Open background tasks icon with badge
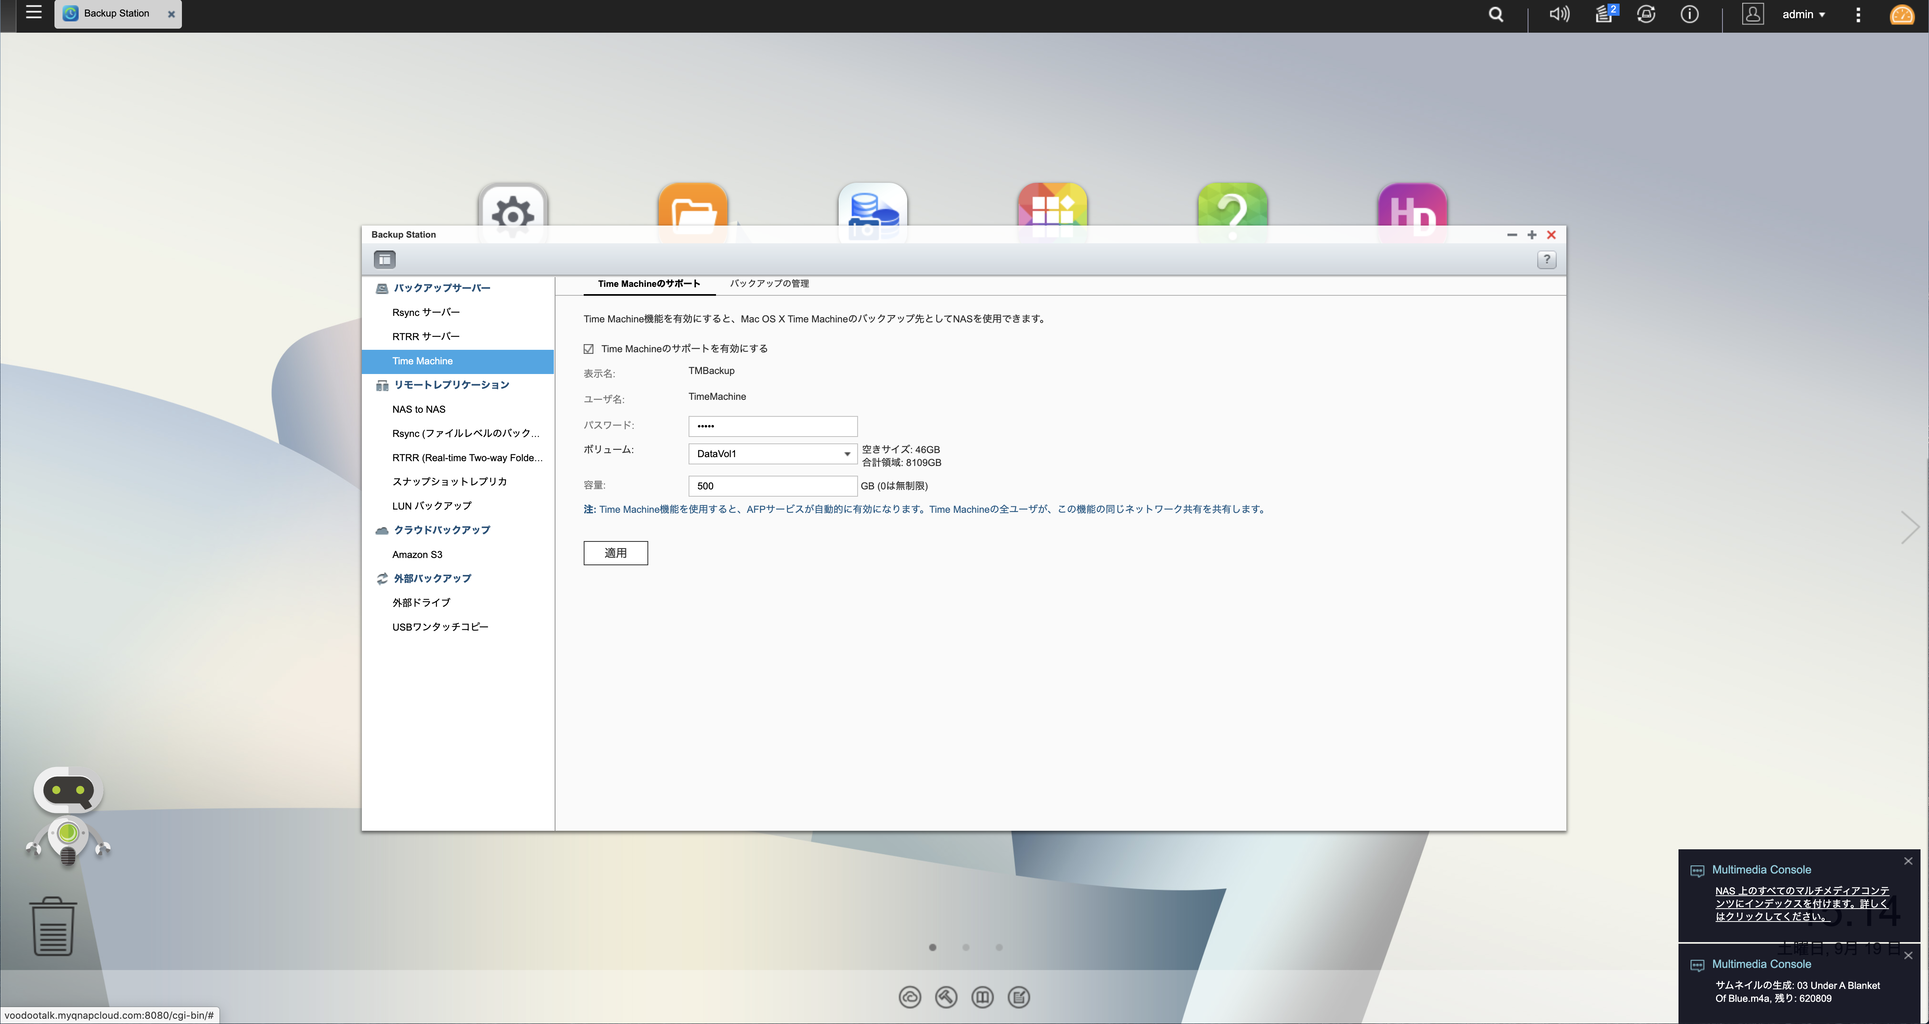The width and height of the screenshot is (1929, 1024). (1605, 14)
